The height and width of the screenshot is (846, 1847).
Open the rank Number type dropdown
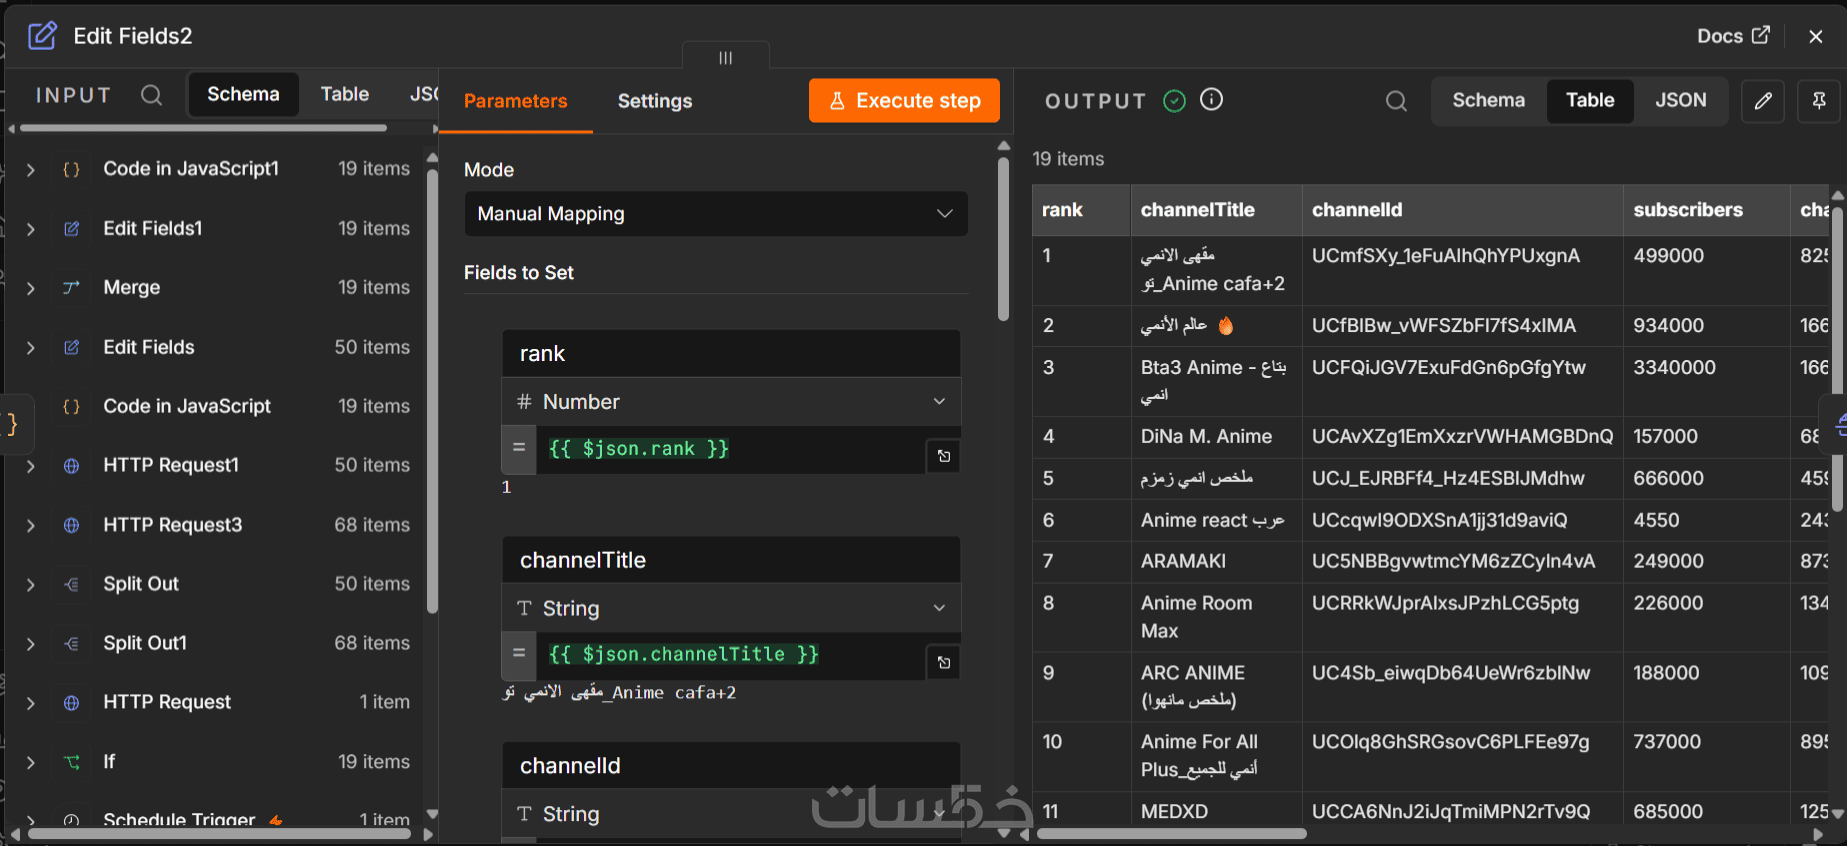[x=731, y=402]
